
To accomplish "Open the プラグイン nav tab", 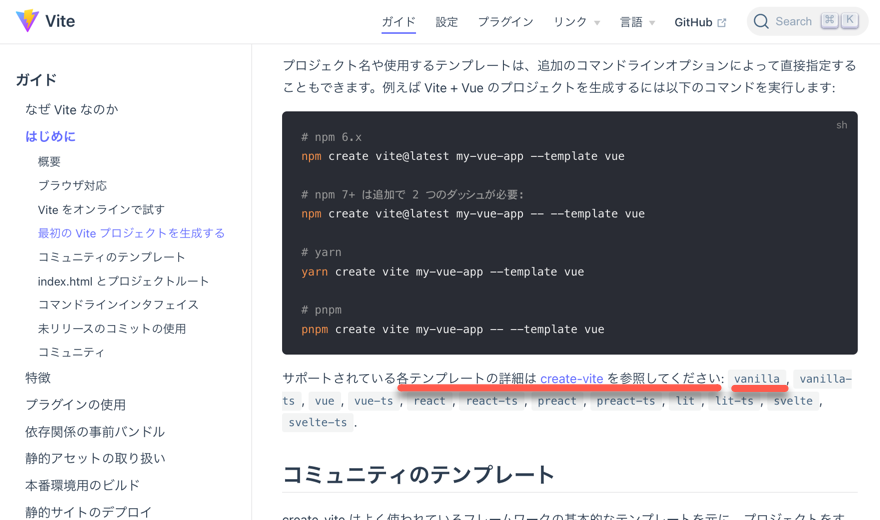I will (505, 22).
